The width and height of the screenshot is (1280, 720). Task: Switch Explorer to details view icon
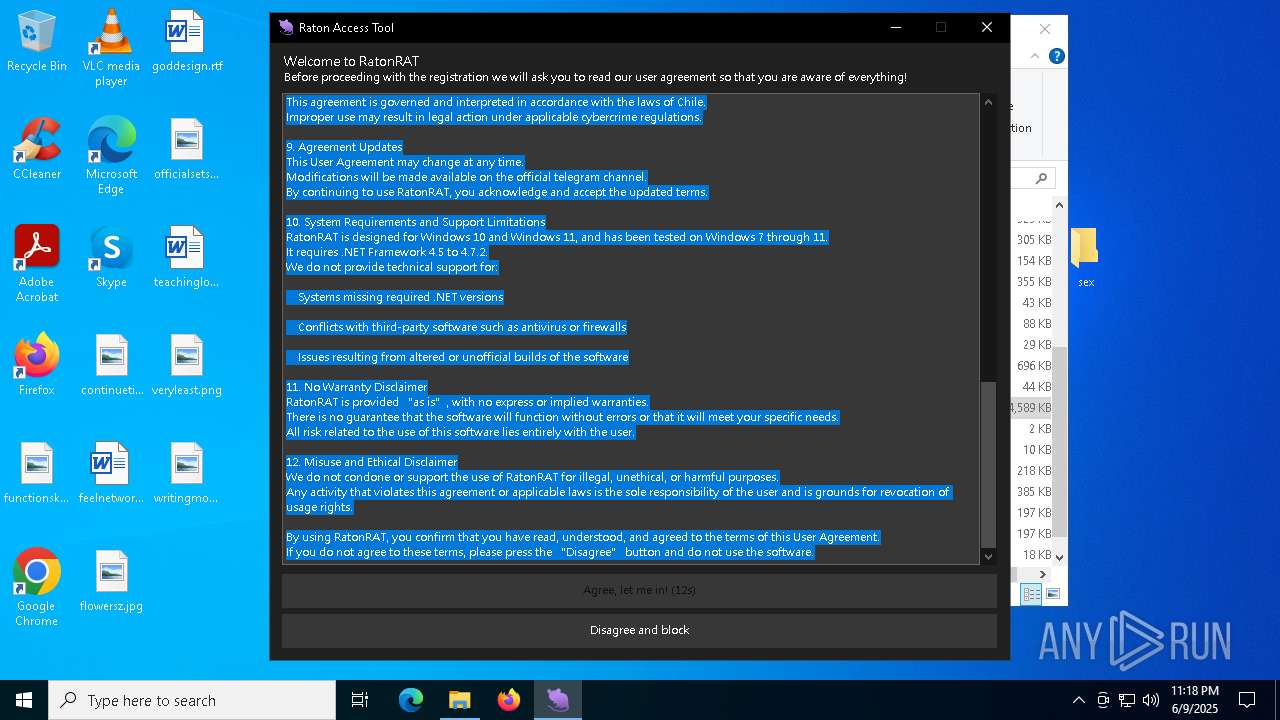[x=1031, y=594]
